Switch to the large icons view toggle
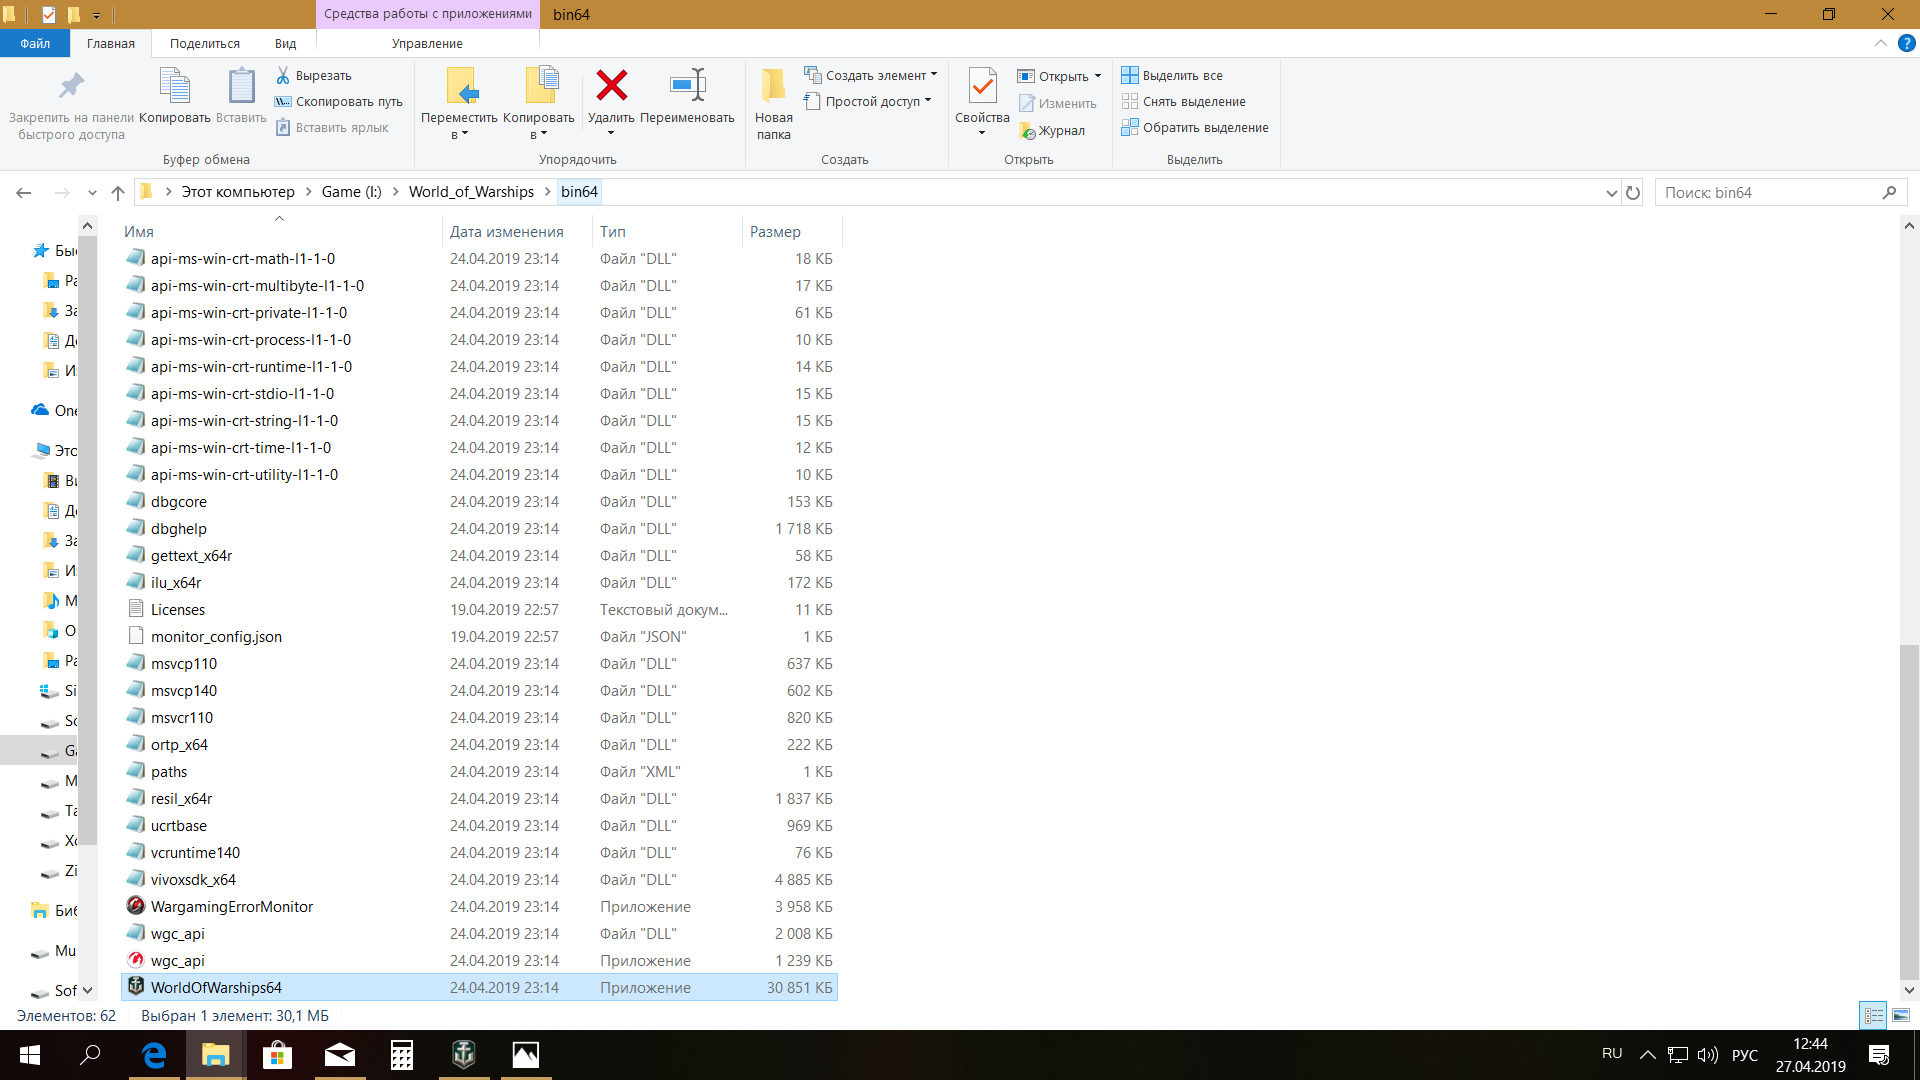Viewport: 1920px width, 1080px height. point(1901,1015)
